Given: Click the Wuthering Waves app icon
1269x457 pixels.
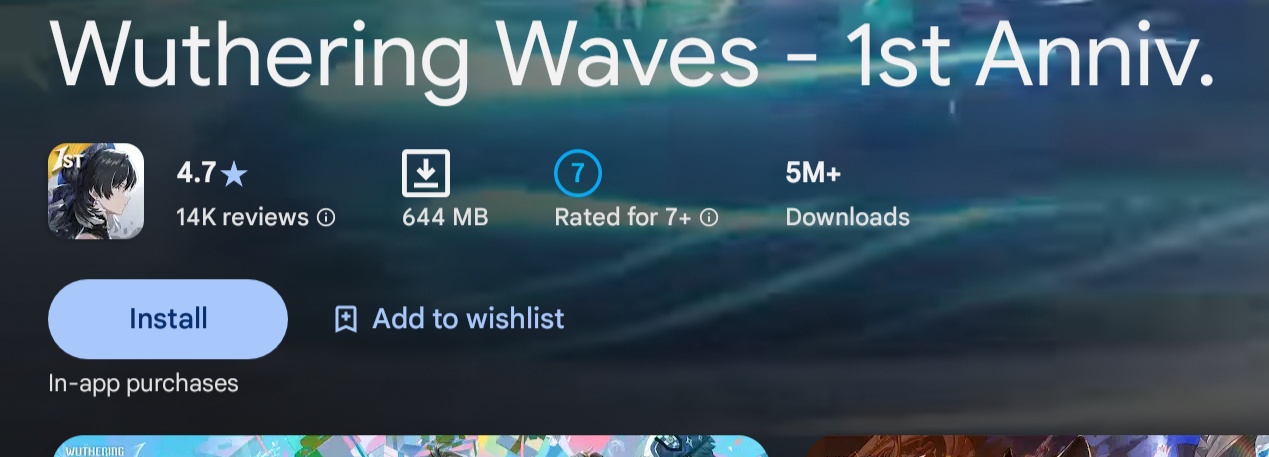Looking at the screenshot, I should (96, 191).
